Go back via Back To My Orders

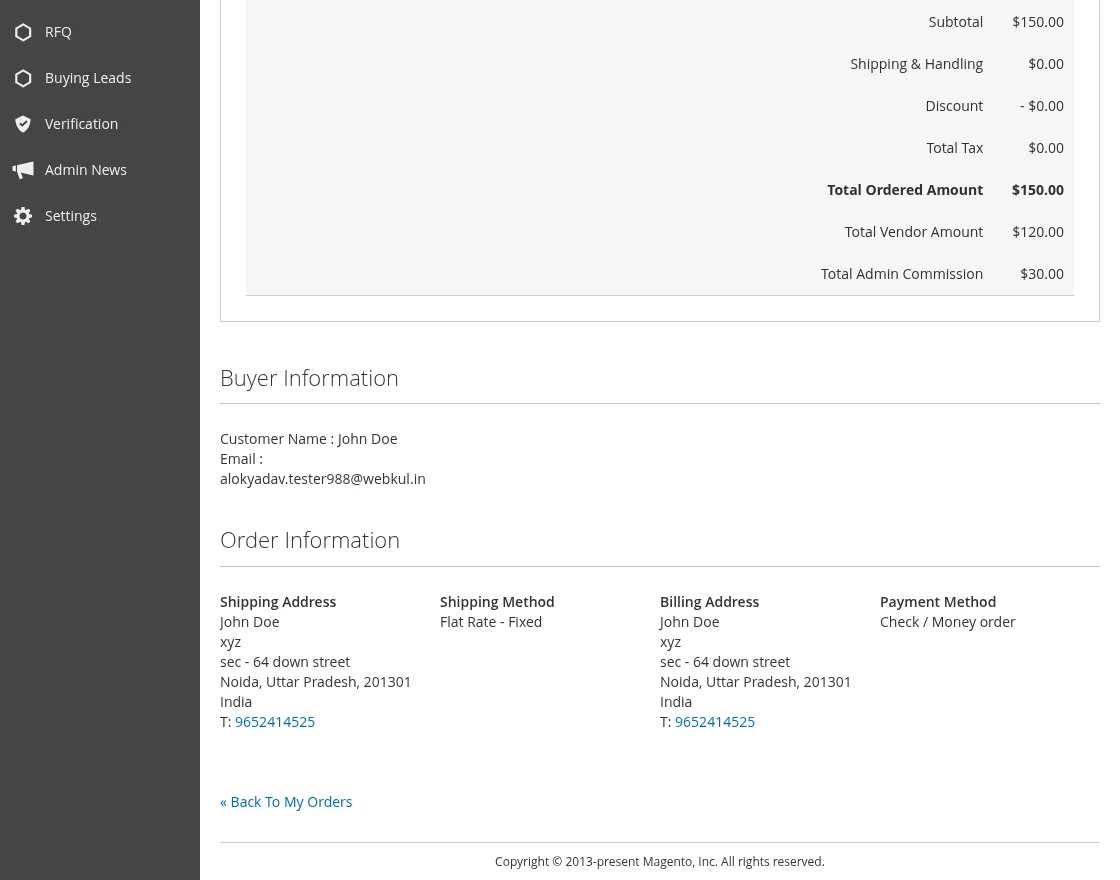286,802
